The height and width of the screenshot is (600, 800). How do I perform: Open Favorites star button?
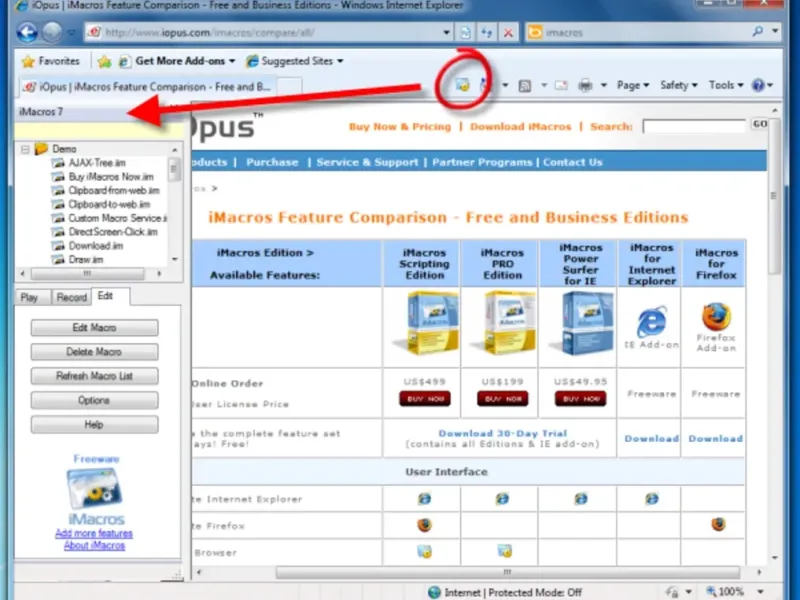(x=51, y=61)
